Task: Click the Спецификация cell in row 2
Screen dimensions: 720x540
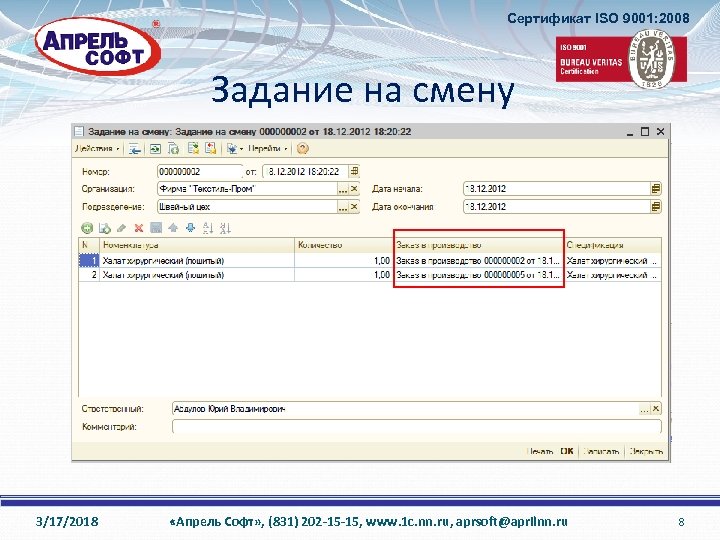Action: click(613, 275)
